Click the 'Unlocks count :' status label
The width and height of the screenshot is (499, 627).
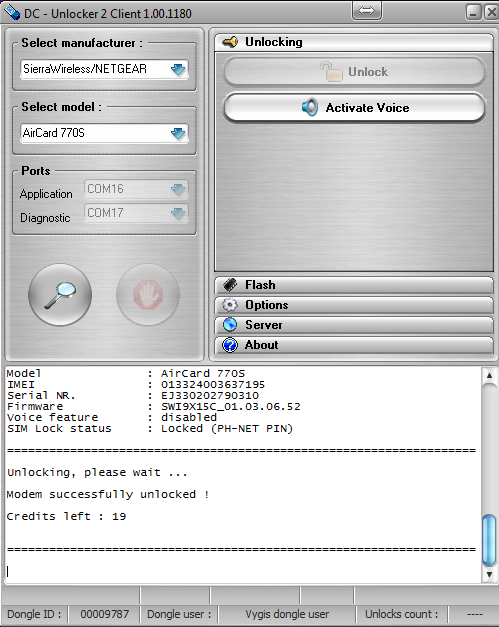pos(401,614)
